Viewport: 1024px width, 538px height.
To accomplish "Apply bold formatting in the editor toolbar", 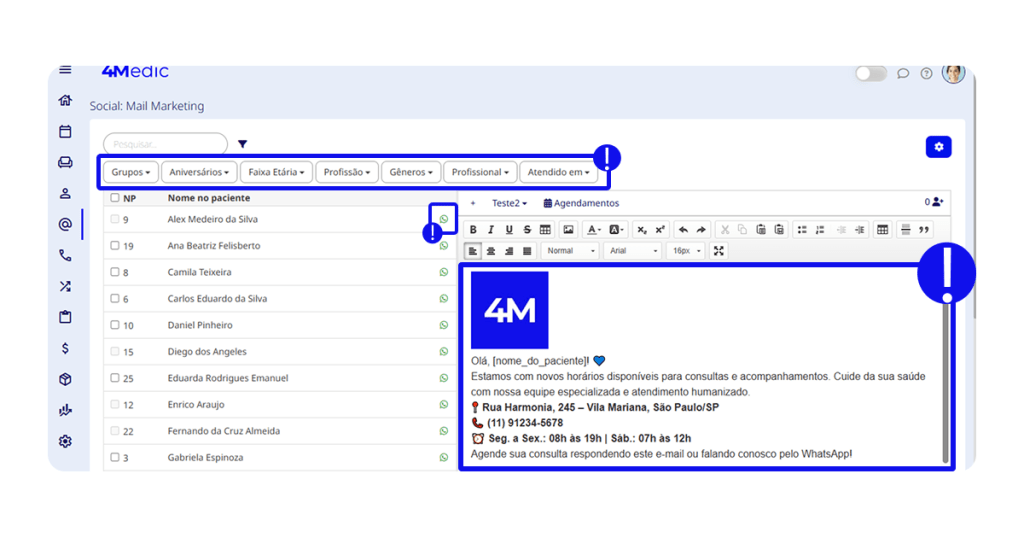I will (x=473, y=230).
